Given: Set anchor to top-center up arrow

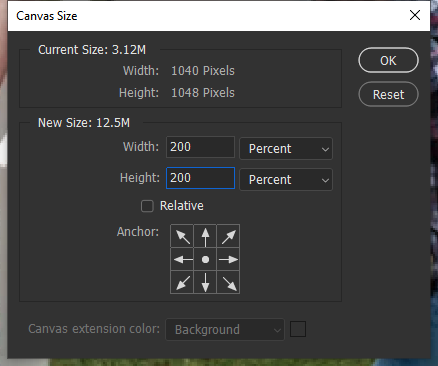Looking at the screenshot, I should click(205, 236).
